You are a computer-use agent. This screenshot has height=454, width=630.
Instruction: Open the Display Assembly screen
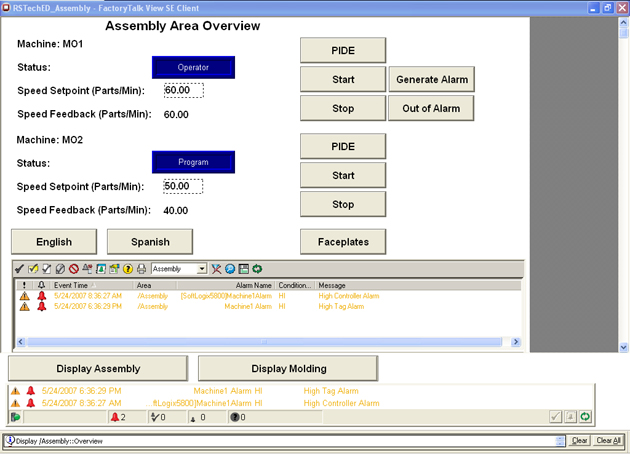coord(98,368)
